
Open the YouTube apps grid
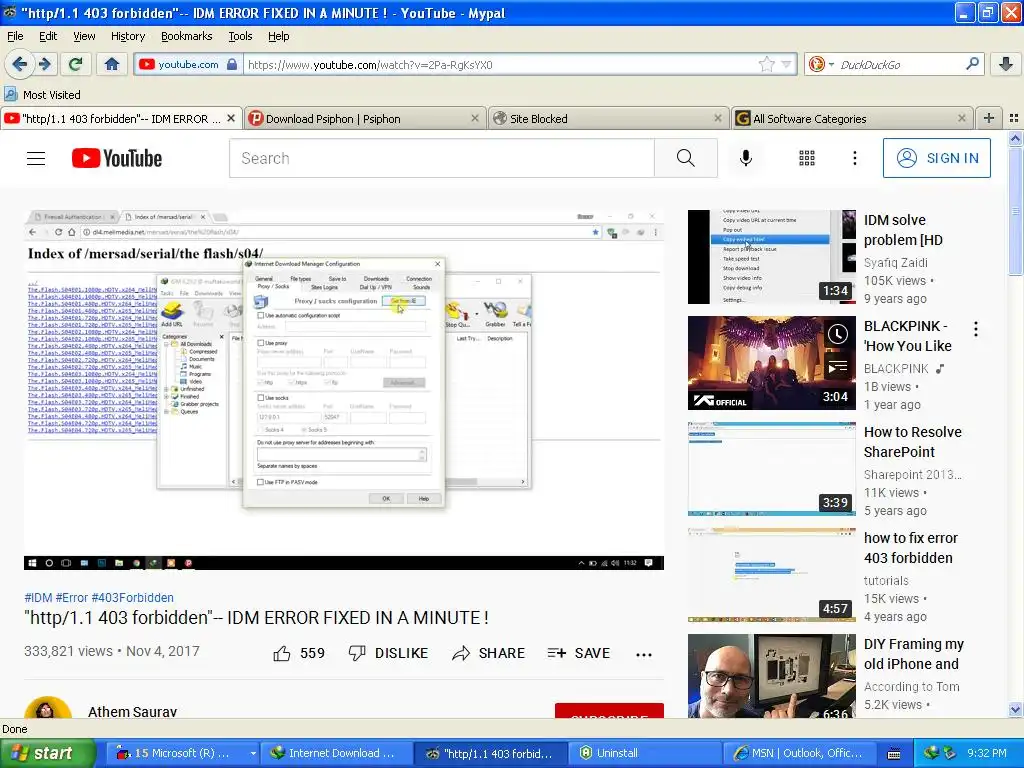click(807, 158)
